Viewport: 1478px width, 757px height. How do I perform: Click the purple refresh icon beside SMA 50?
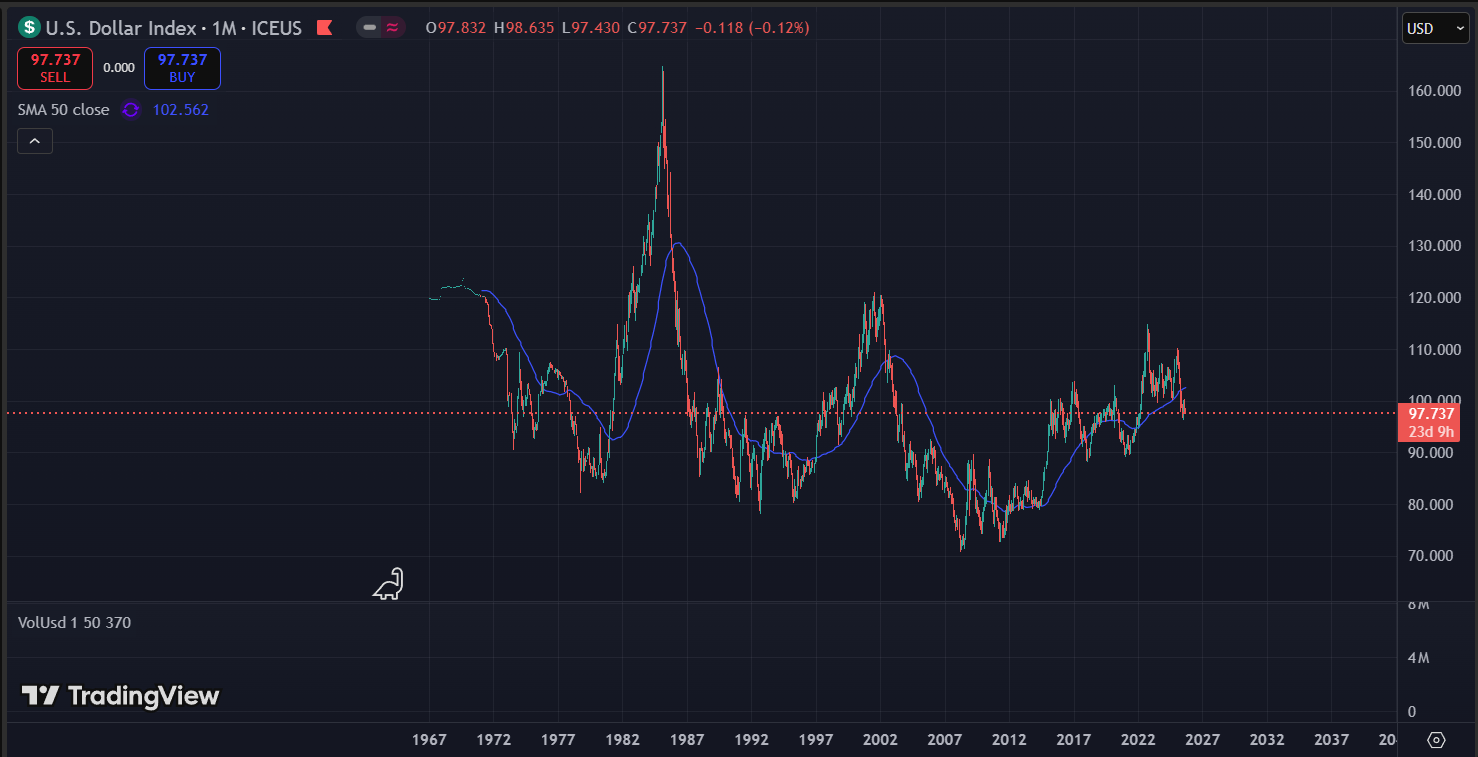coord(131,110)
